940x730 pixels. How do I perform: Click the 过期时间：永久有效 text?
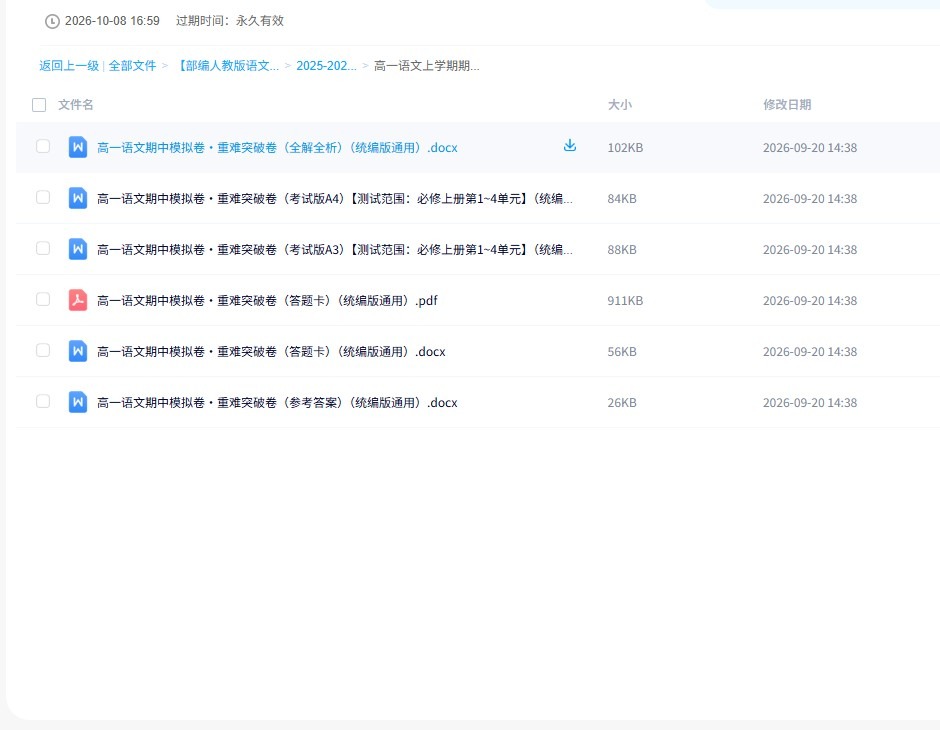point(230,21)
